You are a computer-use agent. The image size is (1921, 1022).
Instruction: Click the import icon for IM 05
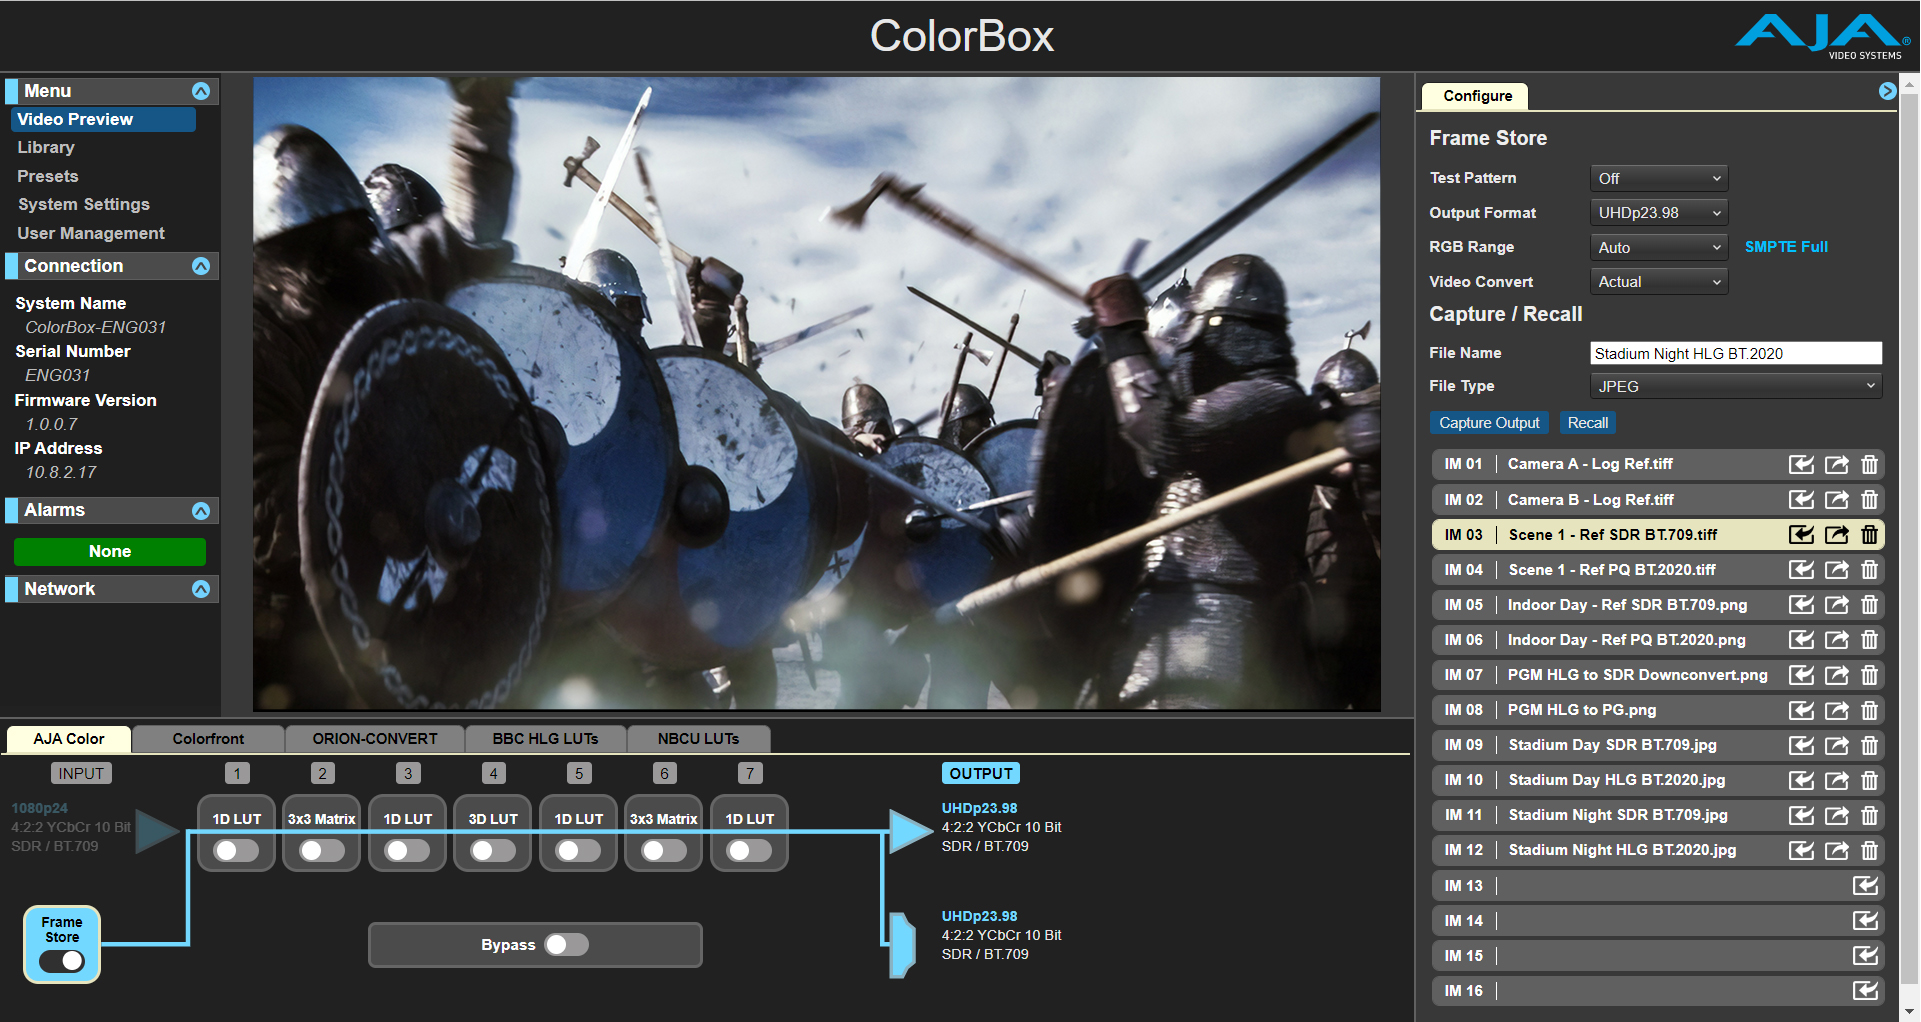point(1801,605)
